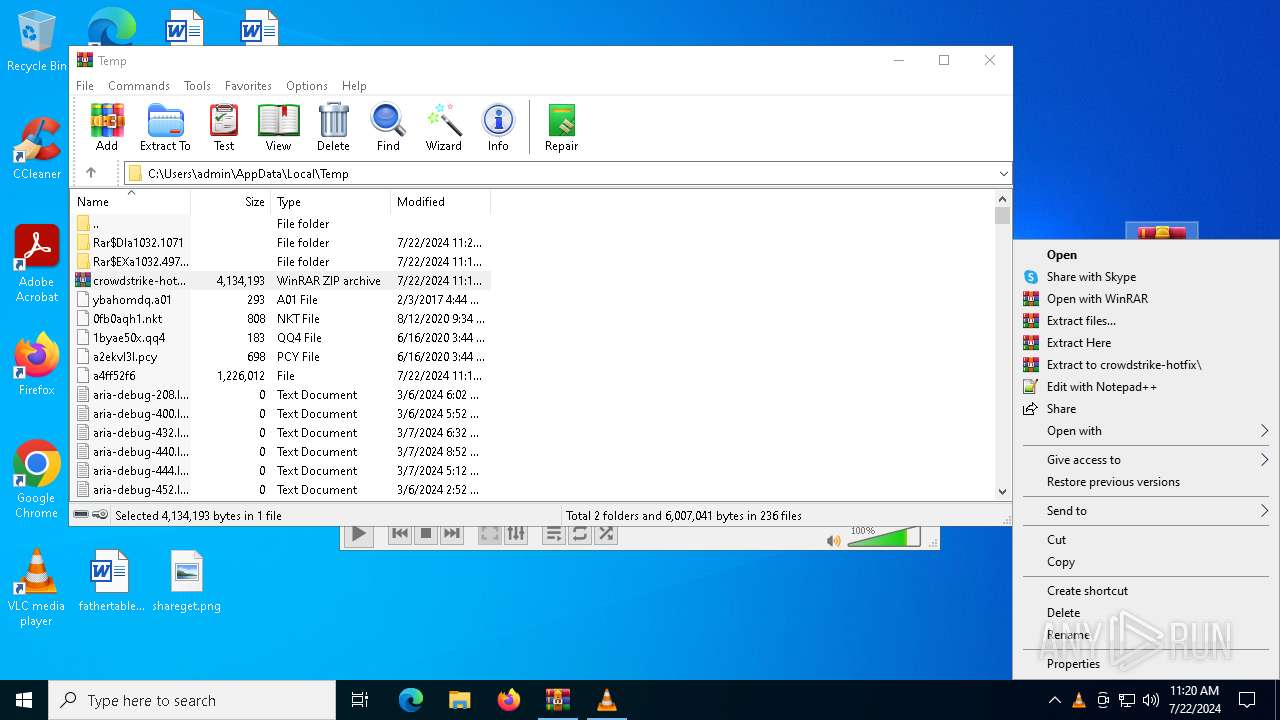
Task: Open the Favorites menu
Action: tap(248, 86)
